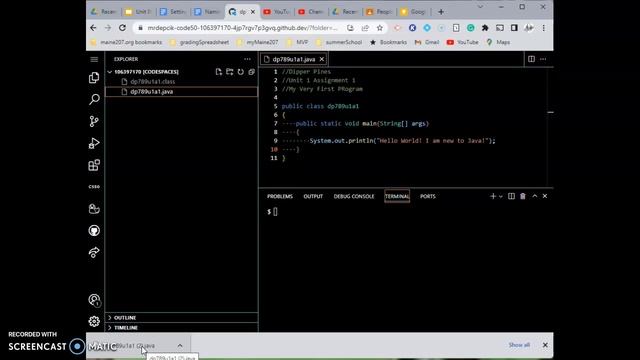
Task: Close the terminal panel
Action: pos(545,196)
